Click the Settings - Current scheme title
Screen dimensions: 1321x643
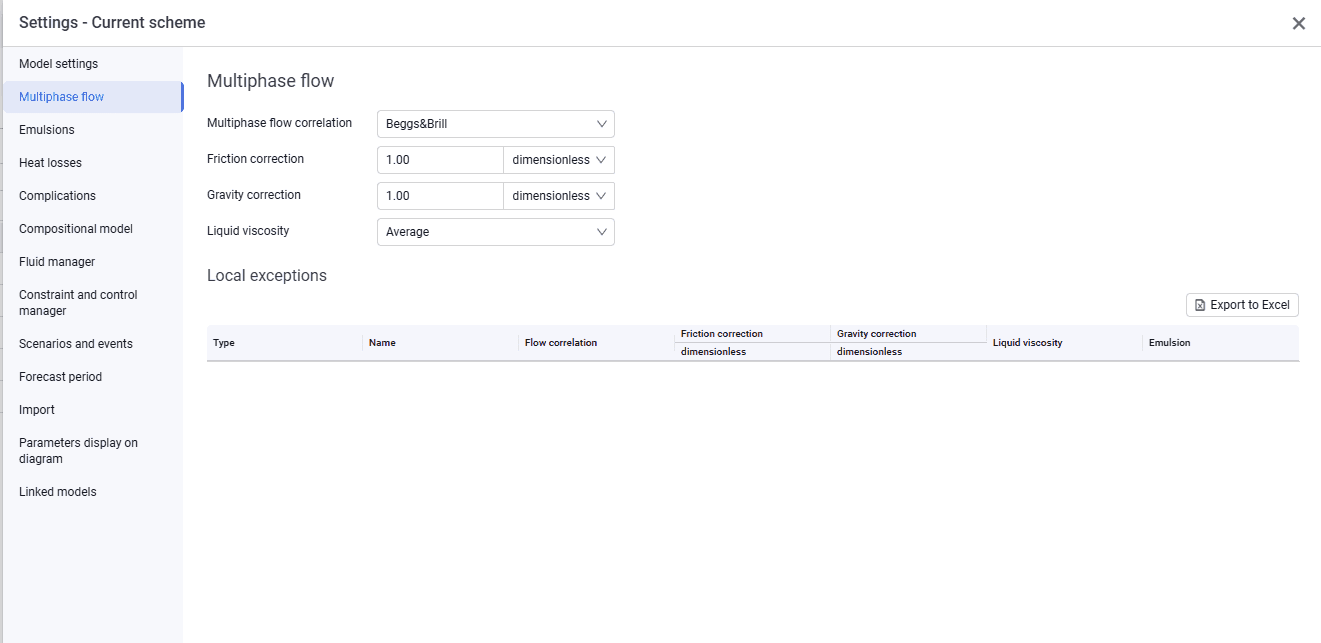[112, 23]
